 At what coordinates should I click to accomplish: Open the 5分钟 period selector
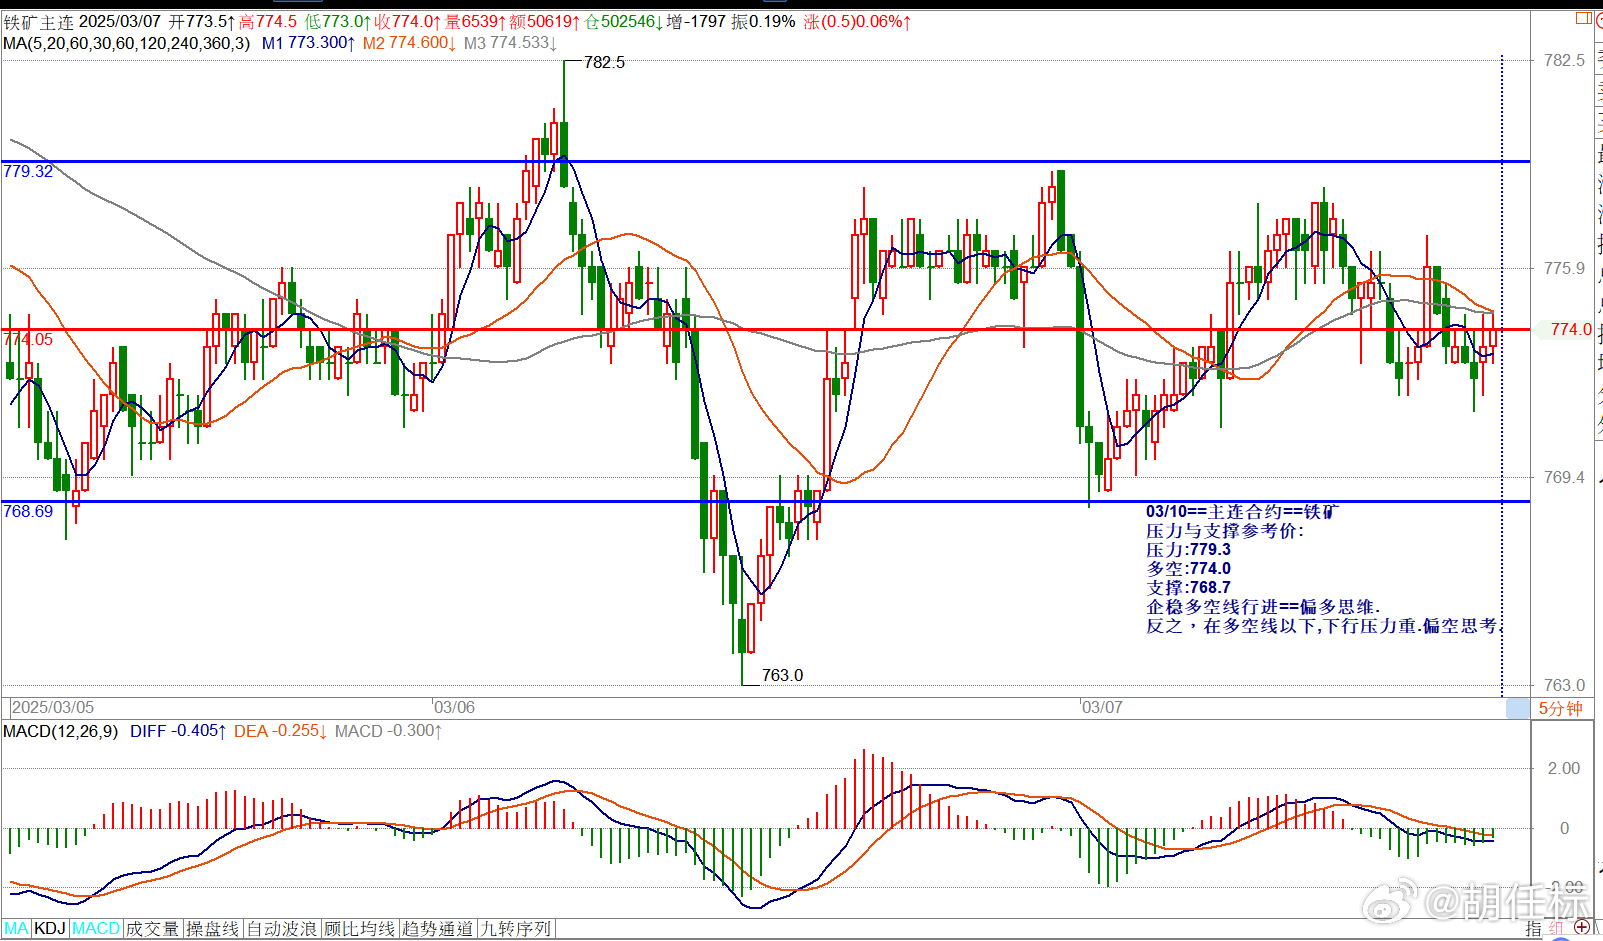tap(1560, 708)
